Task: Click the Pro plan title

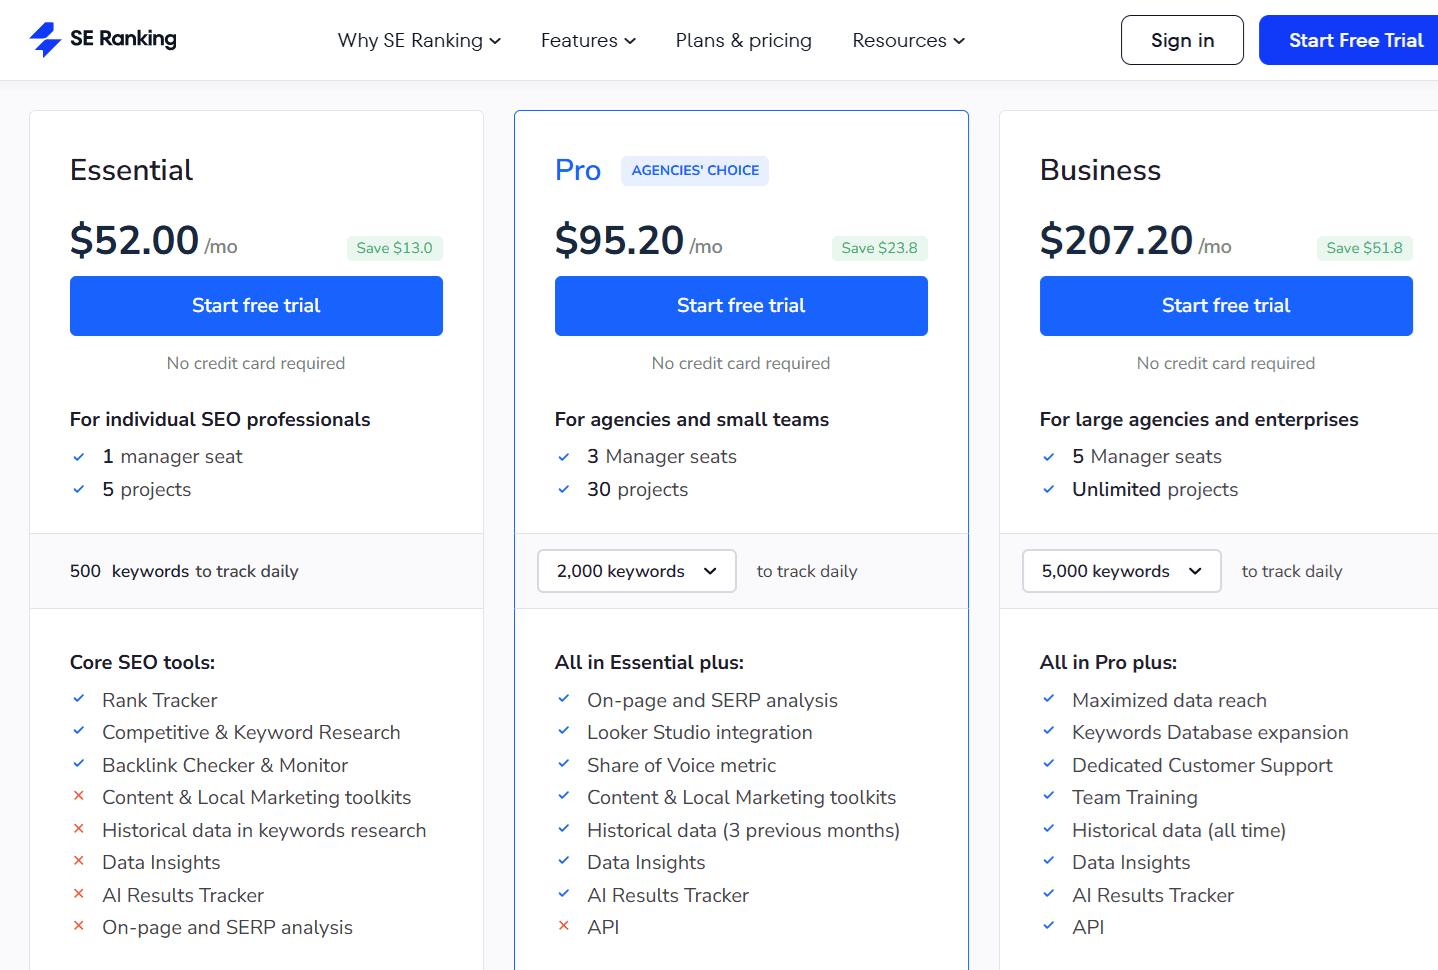Action: (x=578, y=170)
